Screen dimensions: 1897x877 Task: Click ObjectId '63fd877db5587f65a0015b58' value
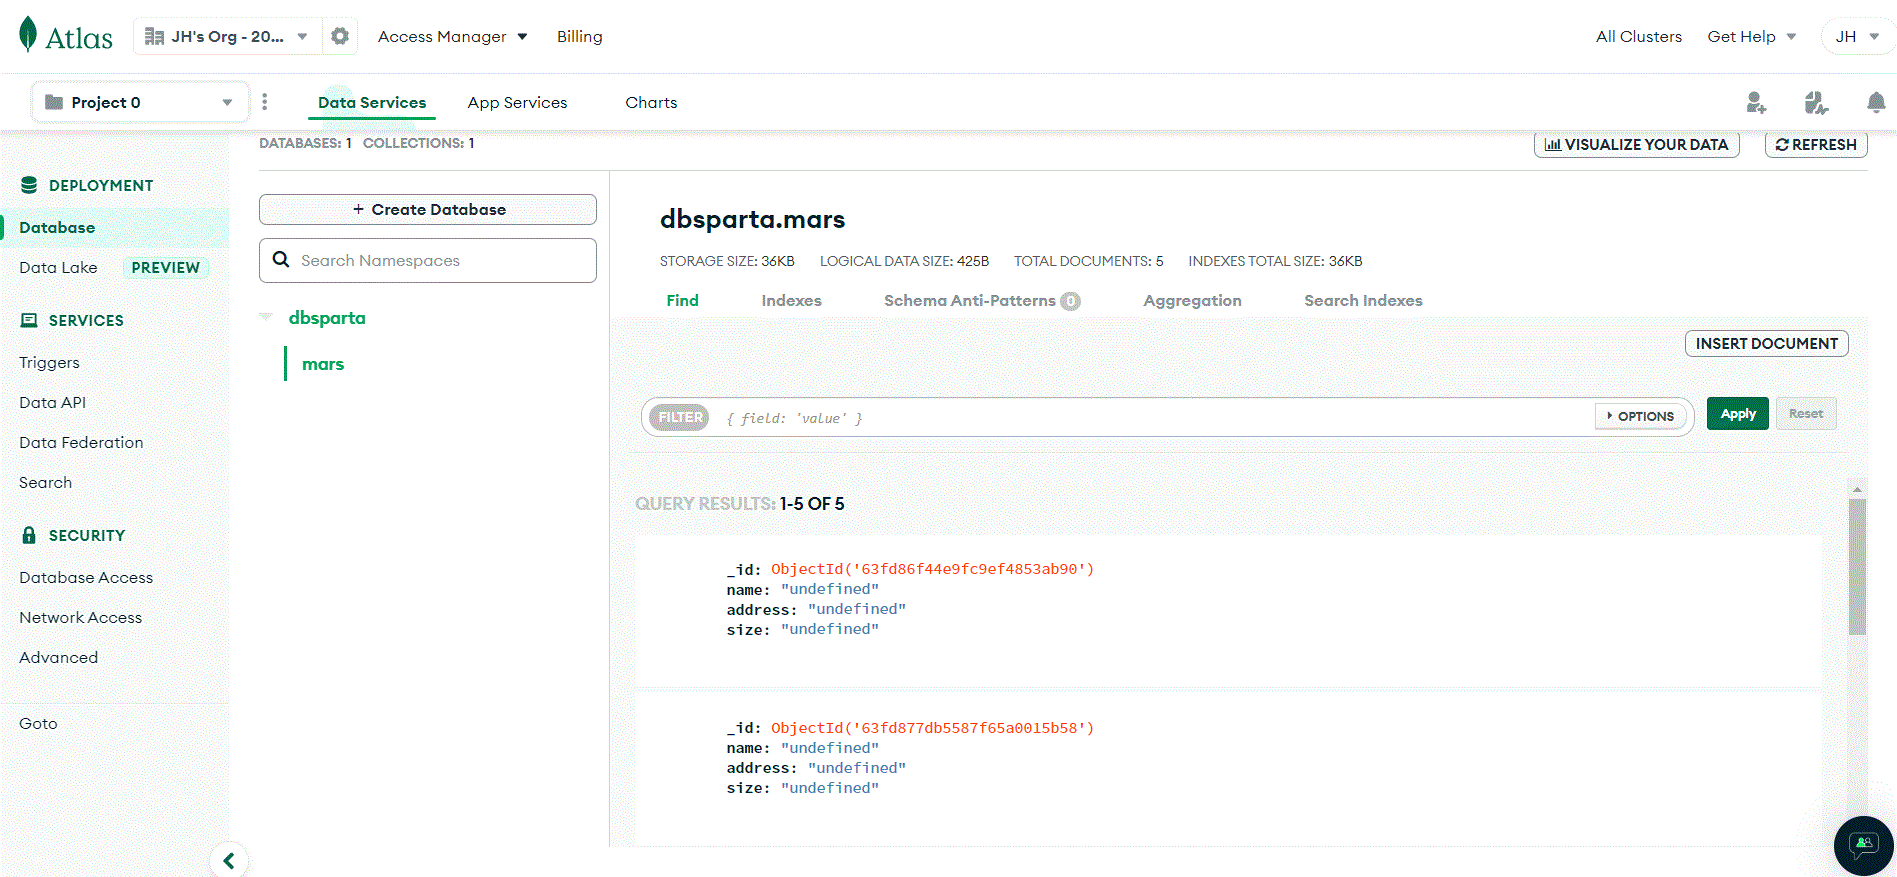pos(932,728)
